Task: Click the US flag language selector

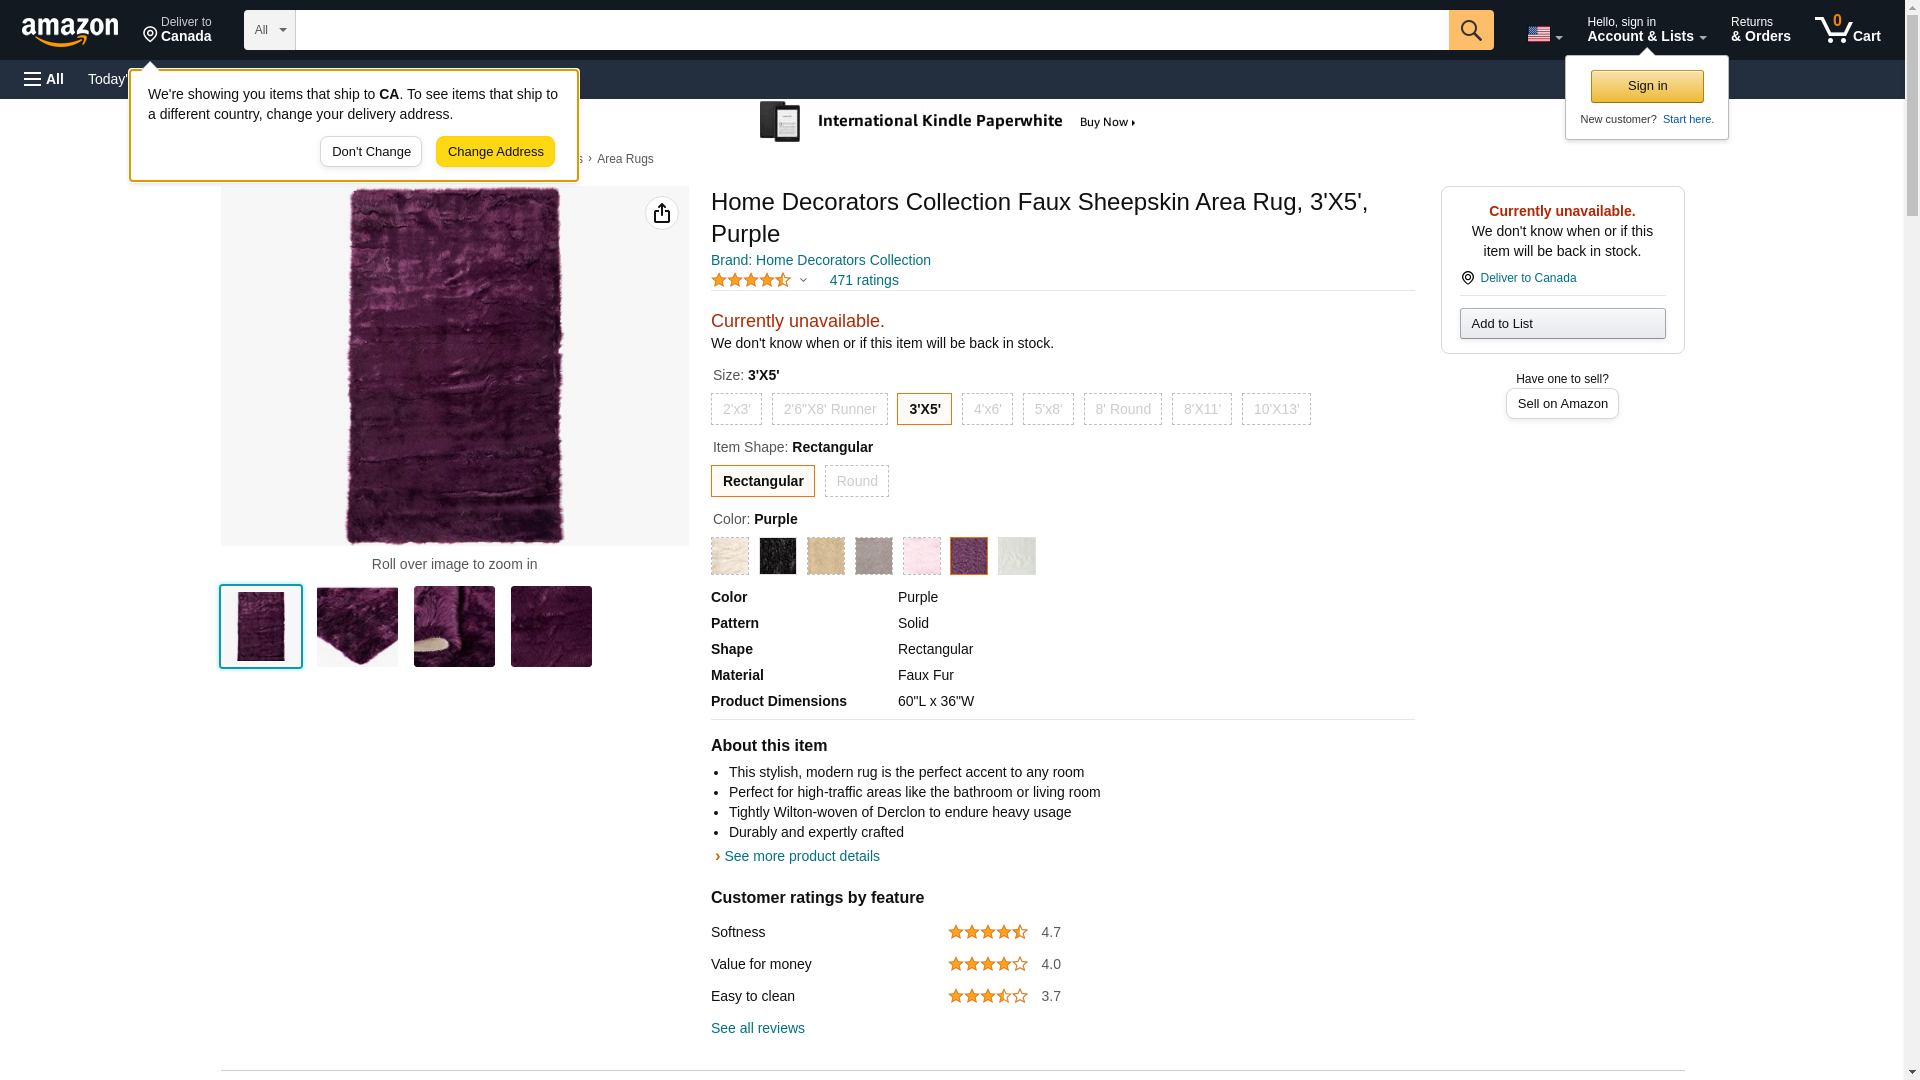Action: pyautogui.click(x=1543, y=34)
